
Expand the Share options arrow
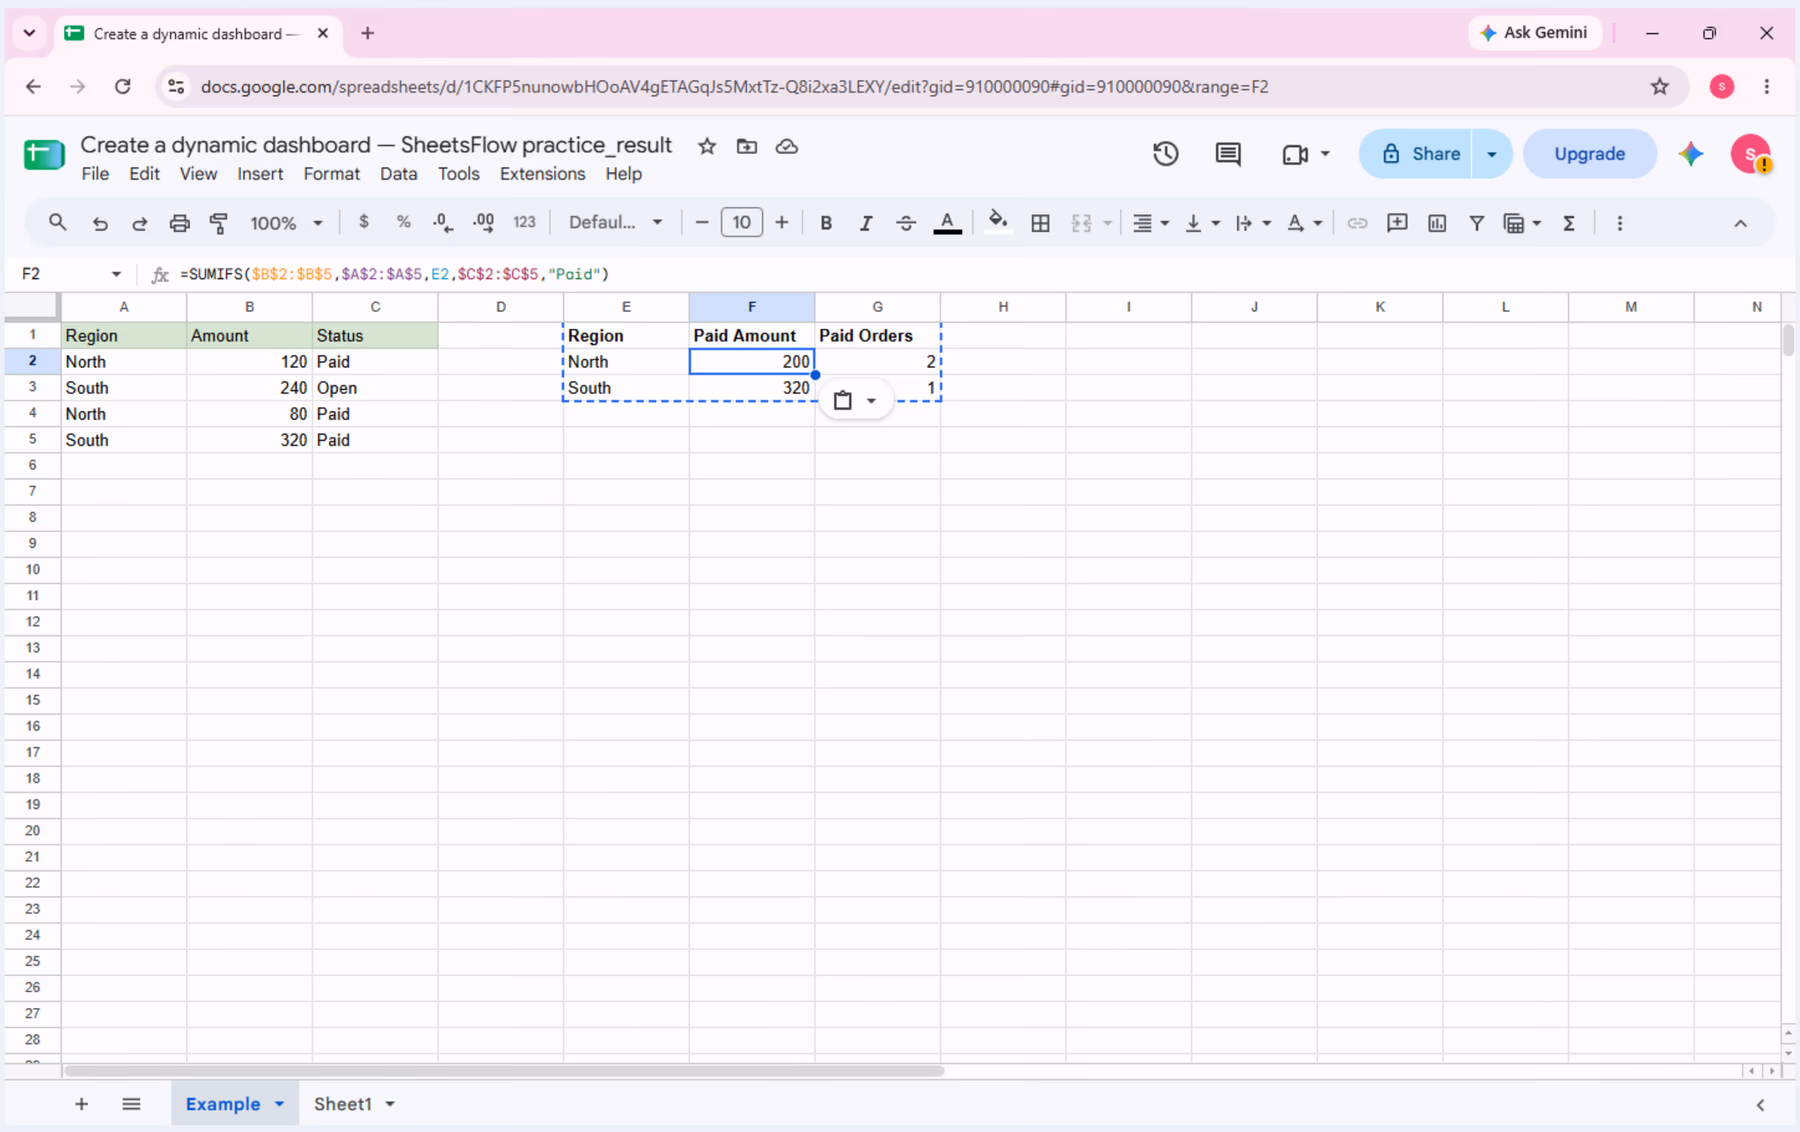pos(1491,154)
